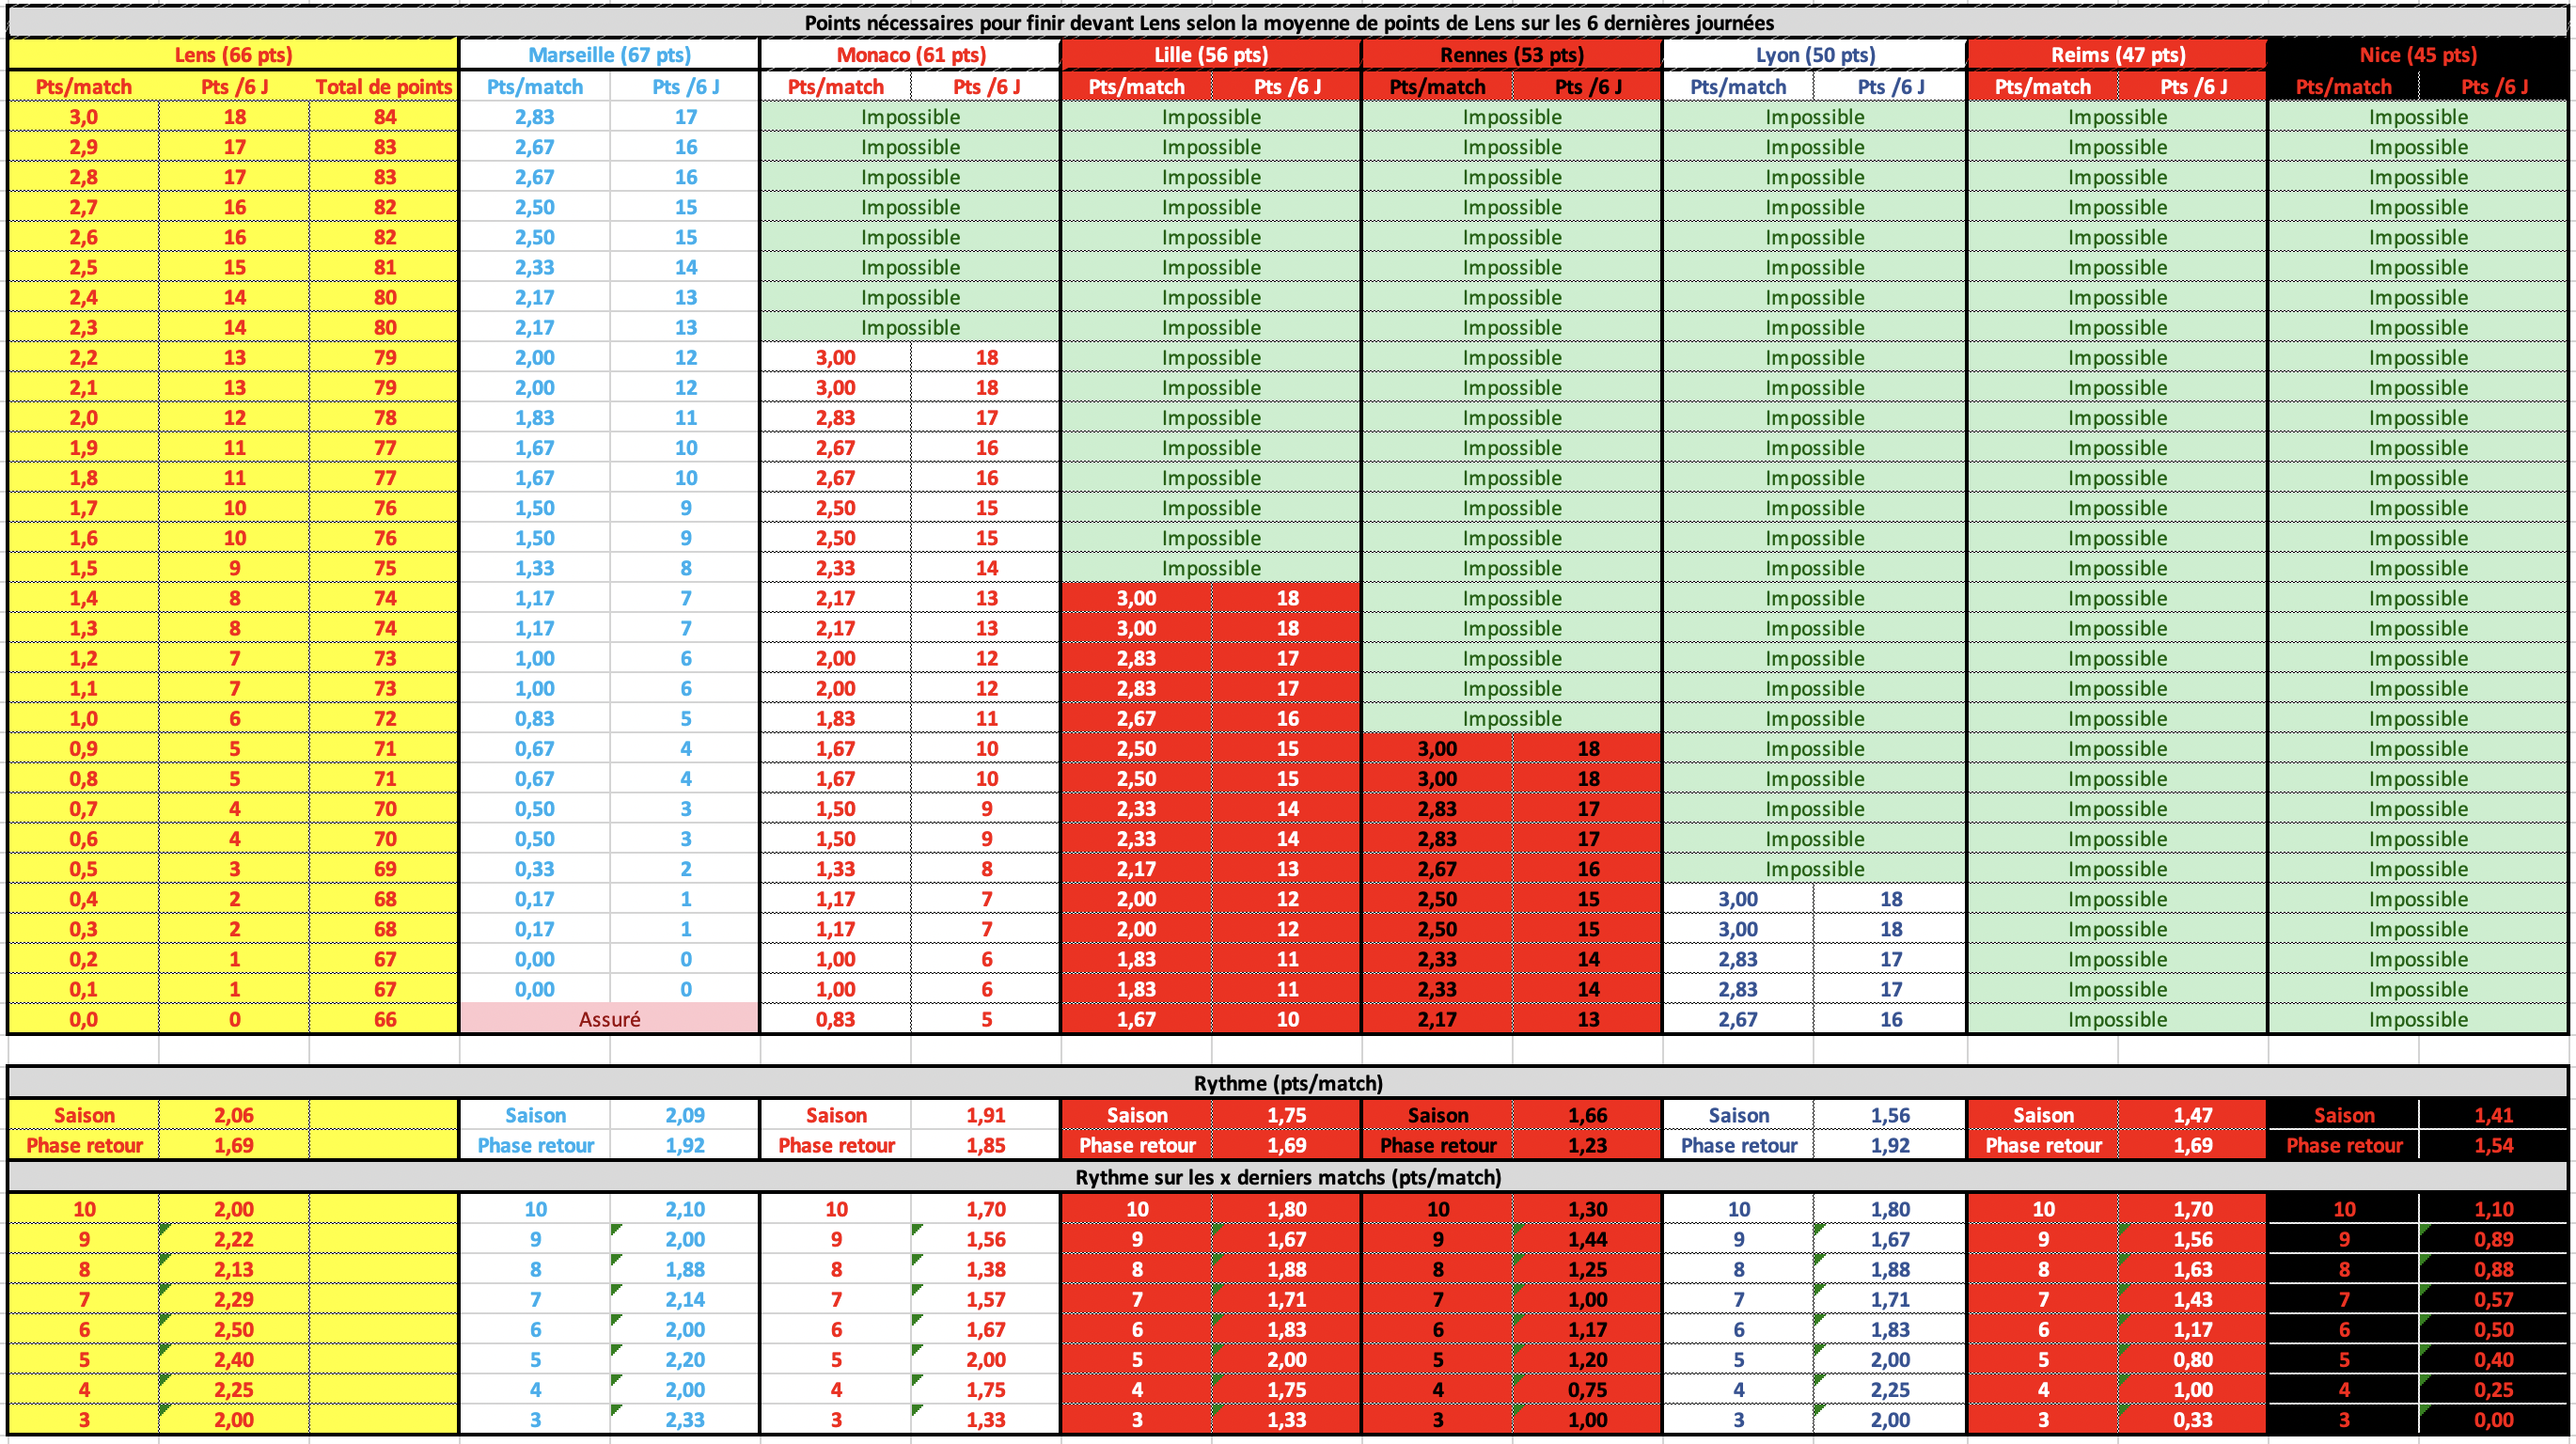This screenshot has width=2576, height=1444.
Task: Select Lens total points cell "72"
Action: tap(384, 718)
